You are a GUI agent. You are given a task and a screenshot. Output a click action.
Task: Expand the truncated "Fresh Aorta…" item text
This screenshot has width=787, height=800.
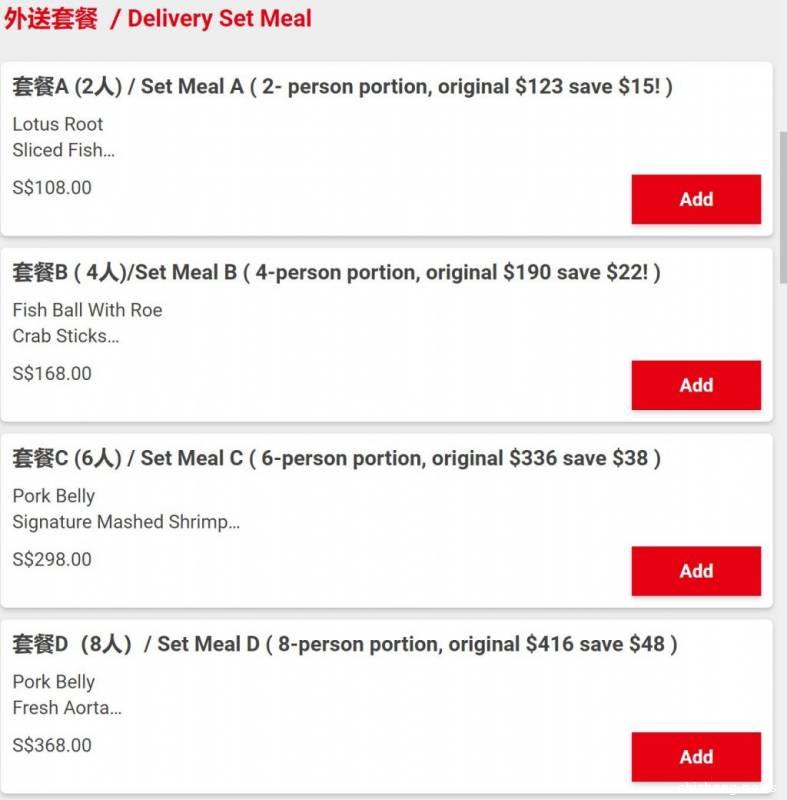click(67, 709)
